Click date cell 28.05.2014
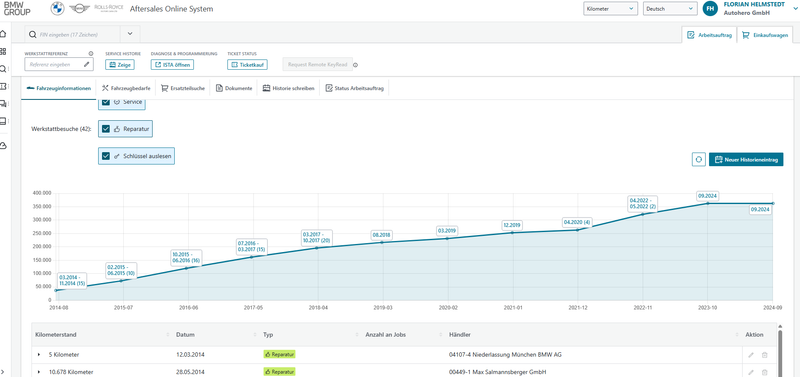Image resolution: width=800 pixels, height=377 pixels. tap(191, 372)
